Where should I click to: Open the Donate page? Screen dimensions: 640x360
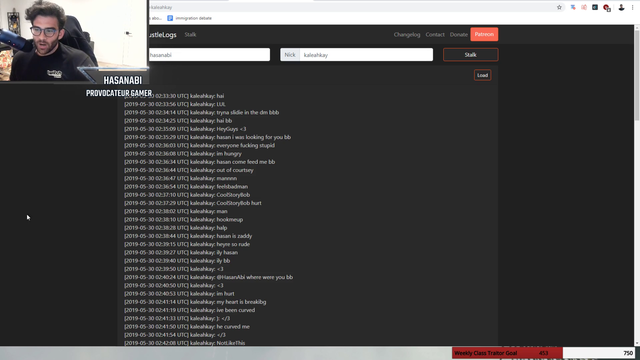coord(458,35)
